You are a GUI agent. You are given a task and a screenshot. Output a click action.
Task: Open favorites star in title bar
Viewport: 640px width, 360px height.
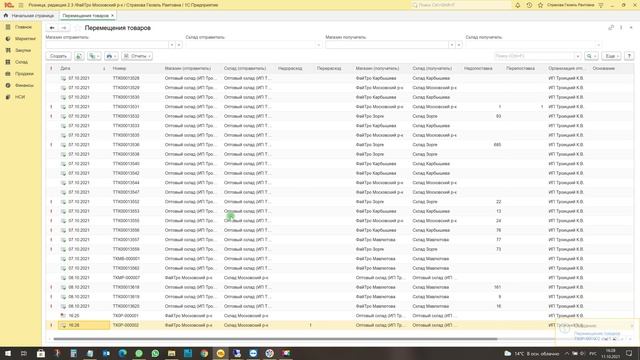(540, 5)
